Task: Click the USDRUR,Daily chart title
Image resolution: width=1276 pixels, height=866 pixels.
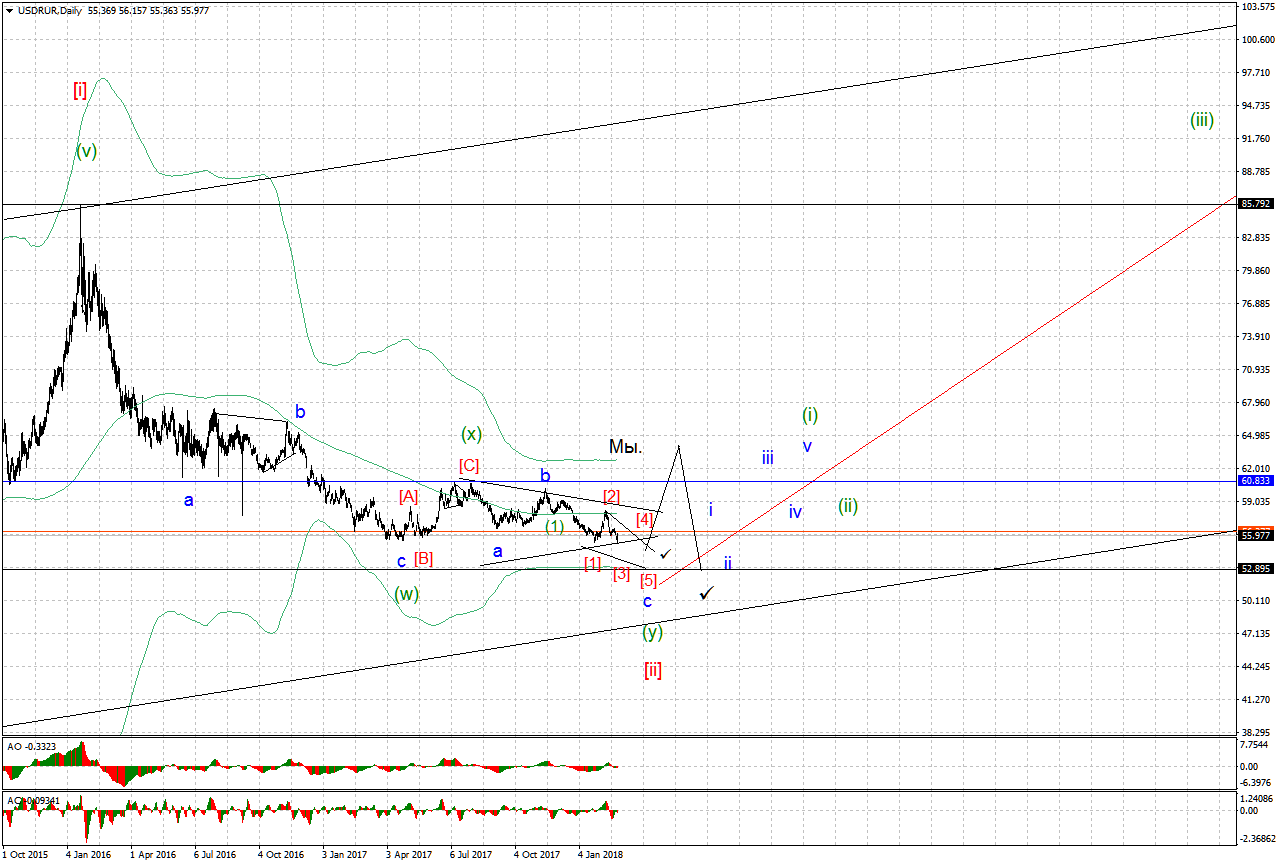Action: tap(51, 10)
